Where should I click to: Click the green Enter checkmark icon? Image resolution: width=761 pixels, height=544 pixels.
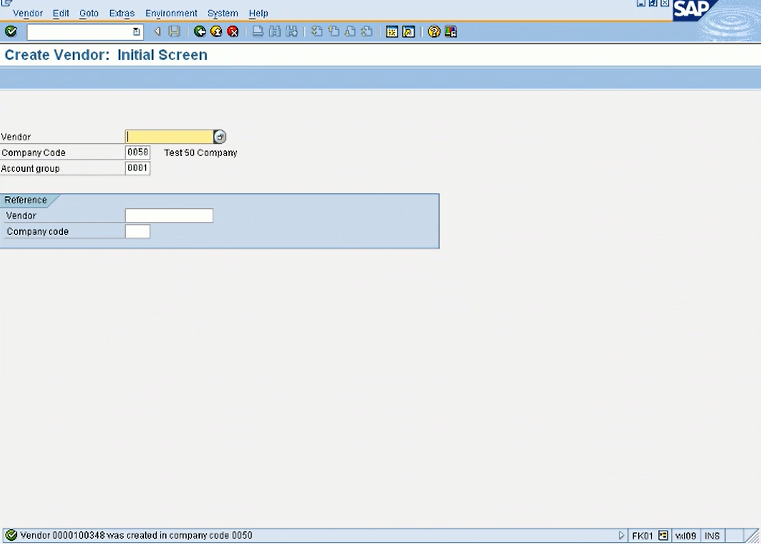11,32
